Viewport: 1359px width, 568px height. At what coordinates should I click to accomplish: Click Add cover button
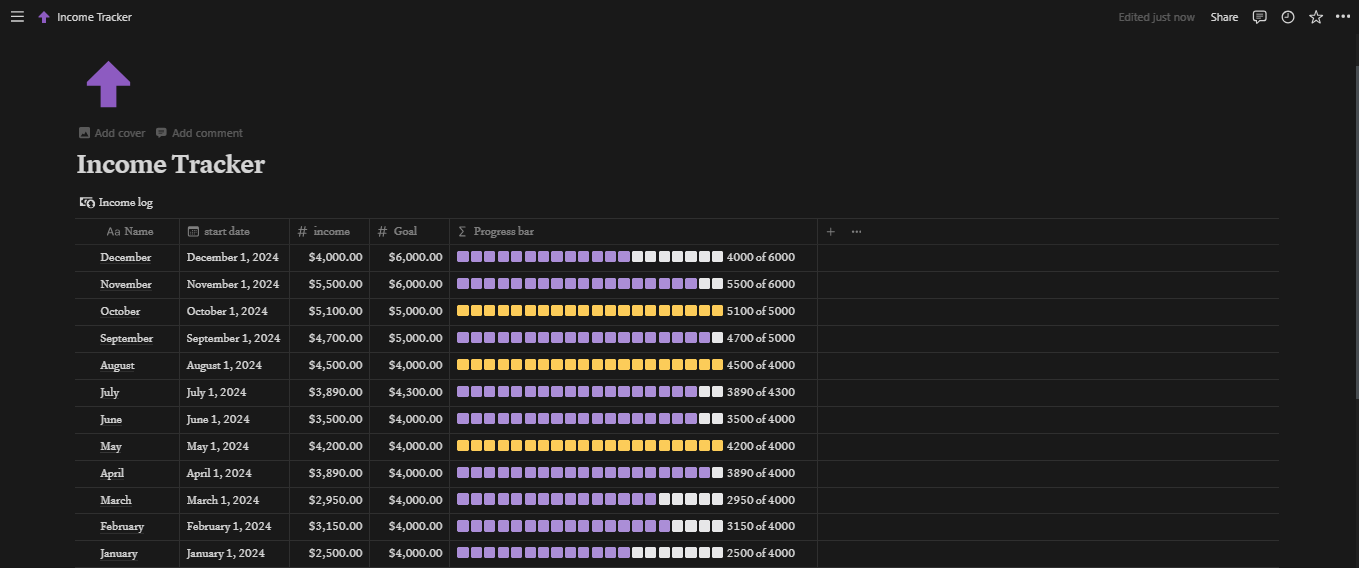coord(112,133)
